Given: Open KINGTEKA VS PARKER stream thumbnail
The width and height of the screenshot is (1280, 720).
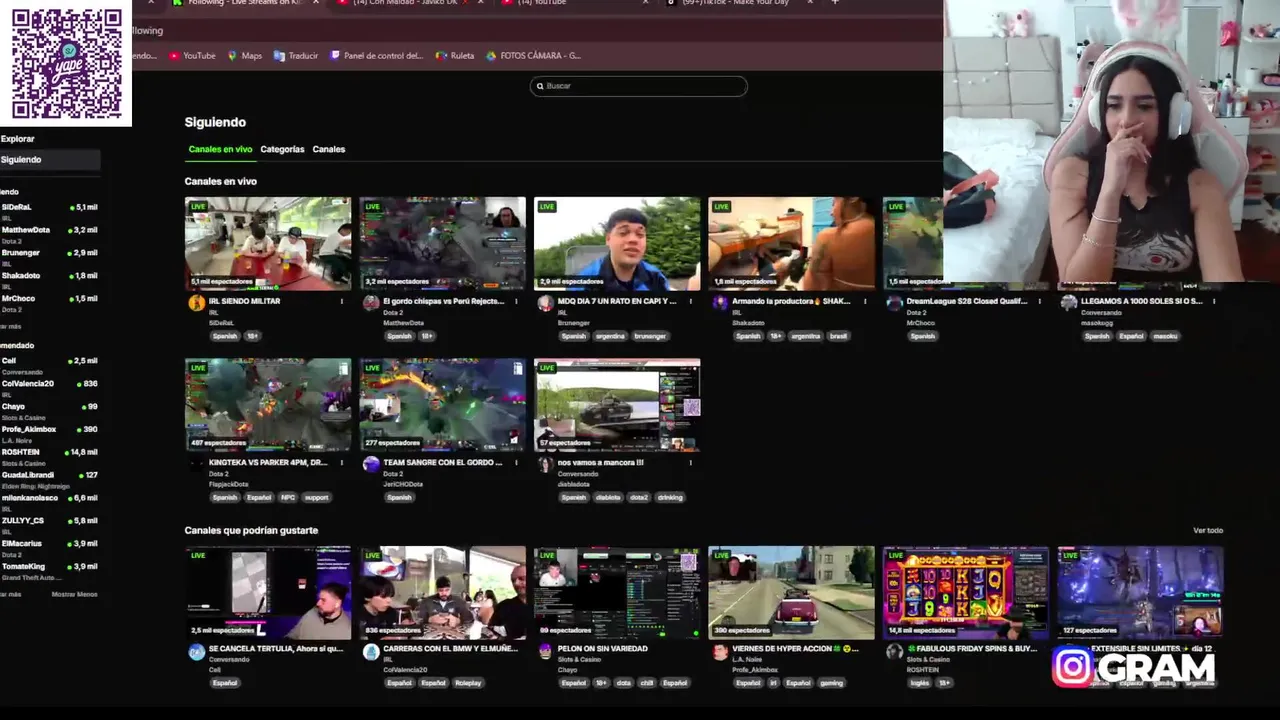Looking at the screenshot, I should tap(268, 405).
